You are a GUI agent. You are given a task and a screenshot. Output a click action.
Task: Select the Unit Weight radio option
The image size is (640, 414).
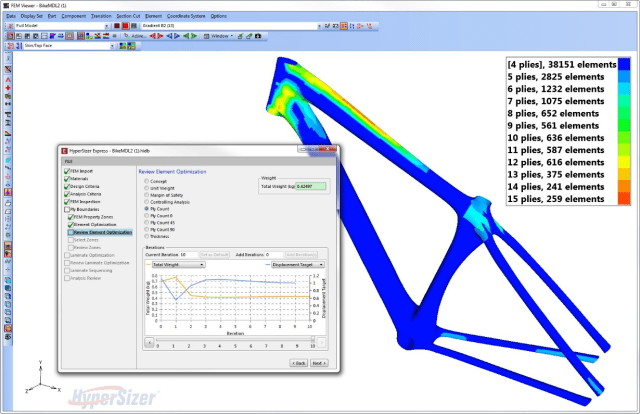tap(147, 188)
